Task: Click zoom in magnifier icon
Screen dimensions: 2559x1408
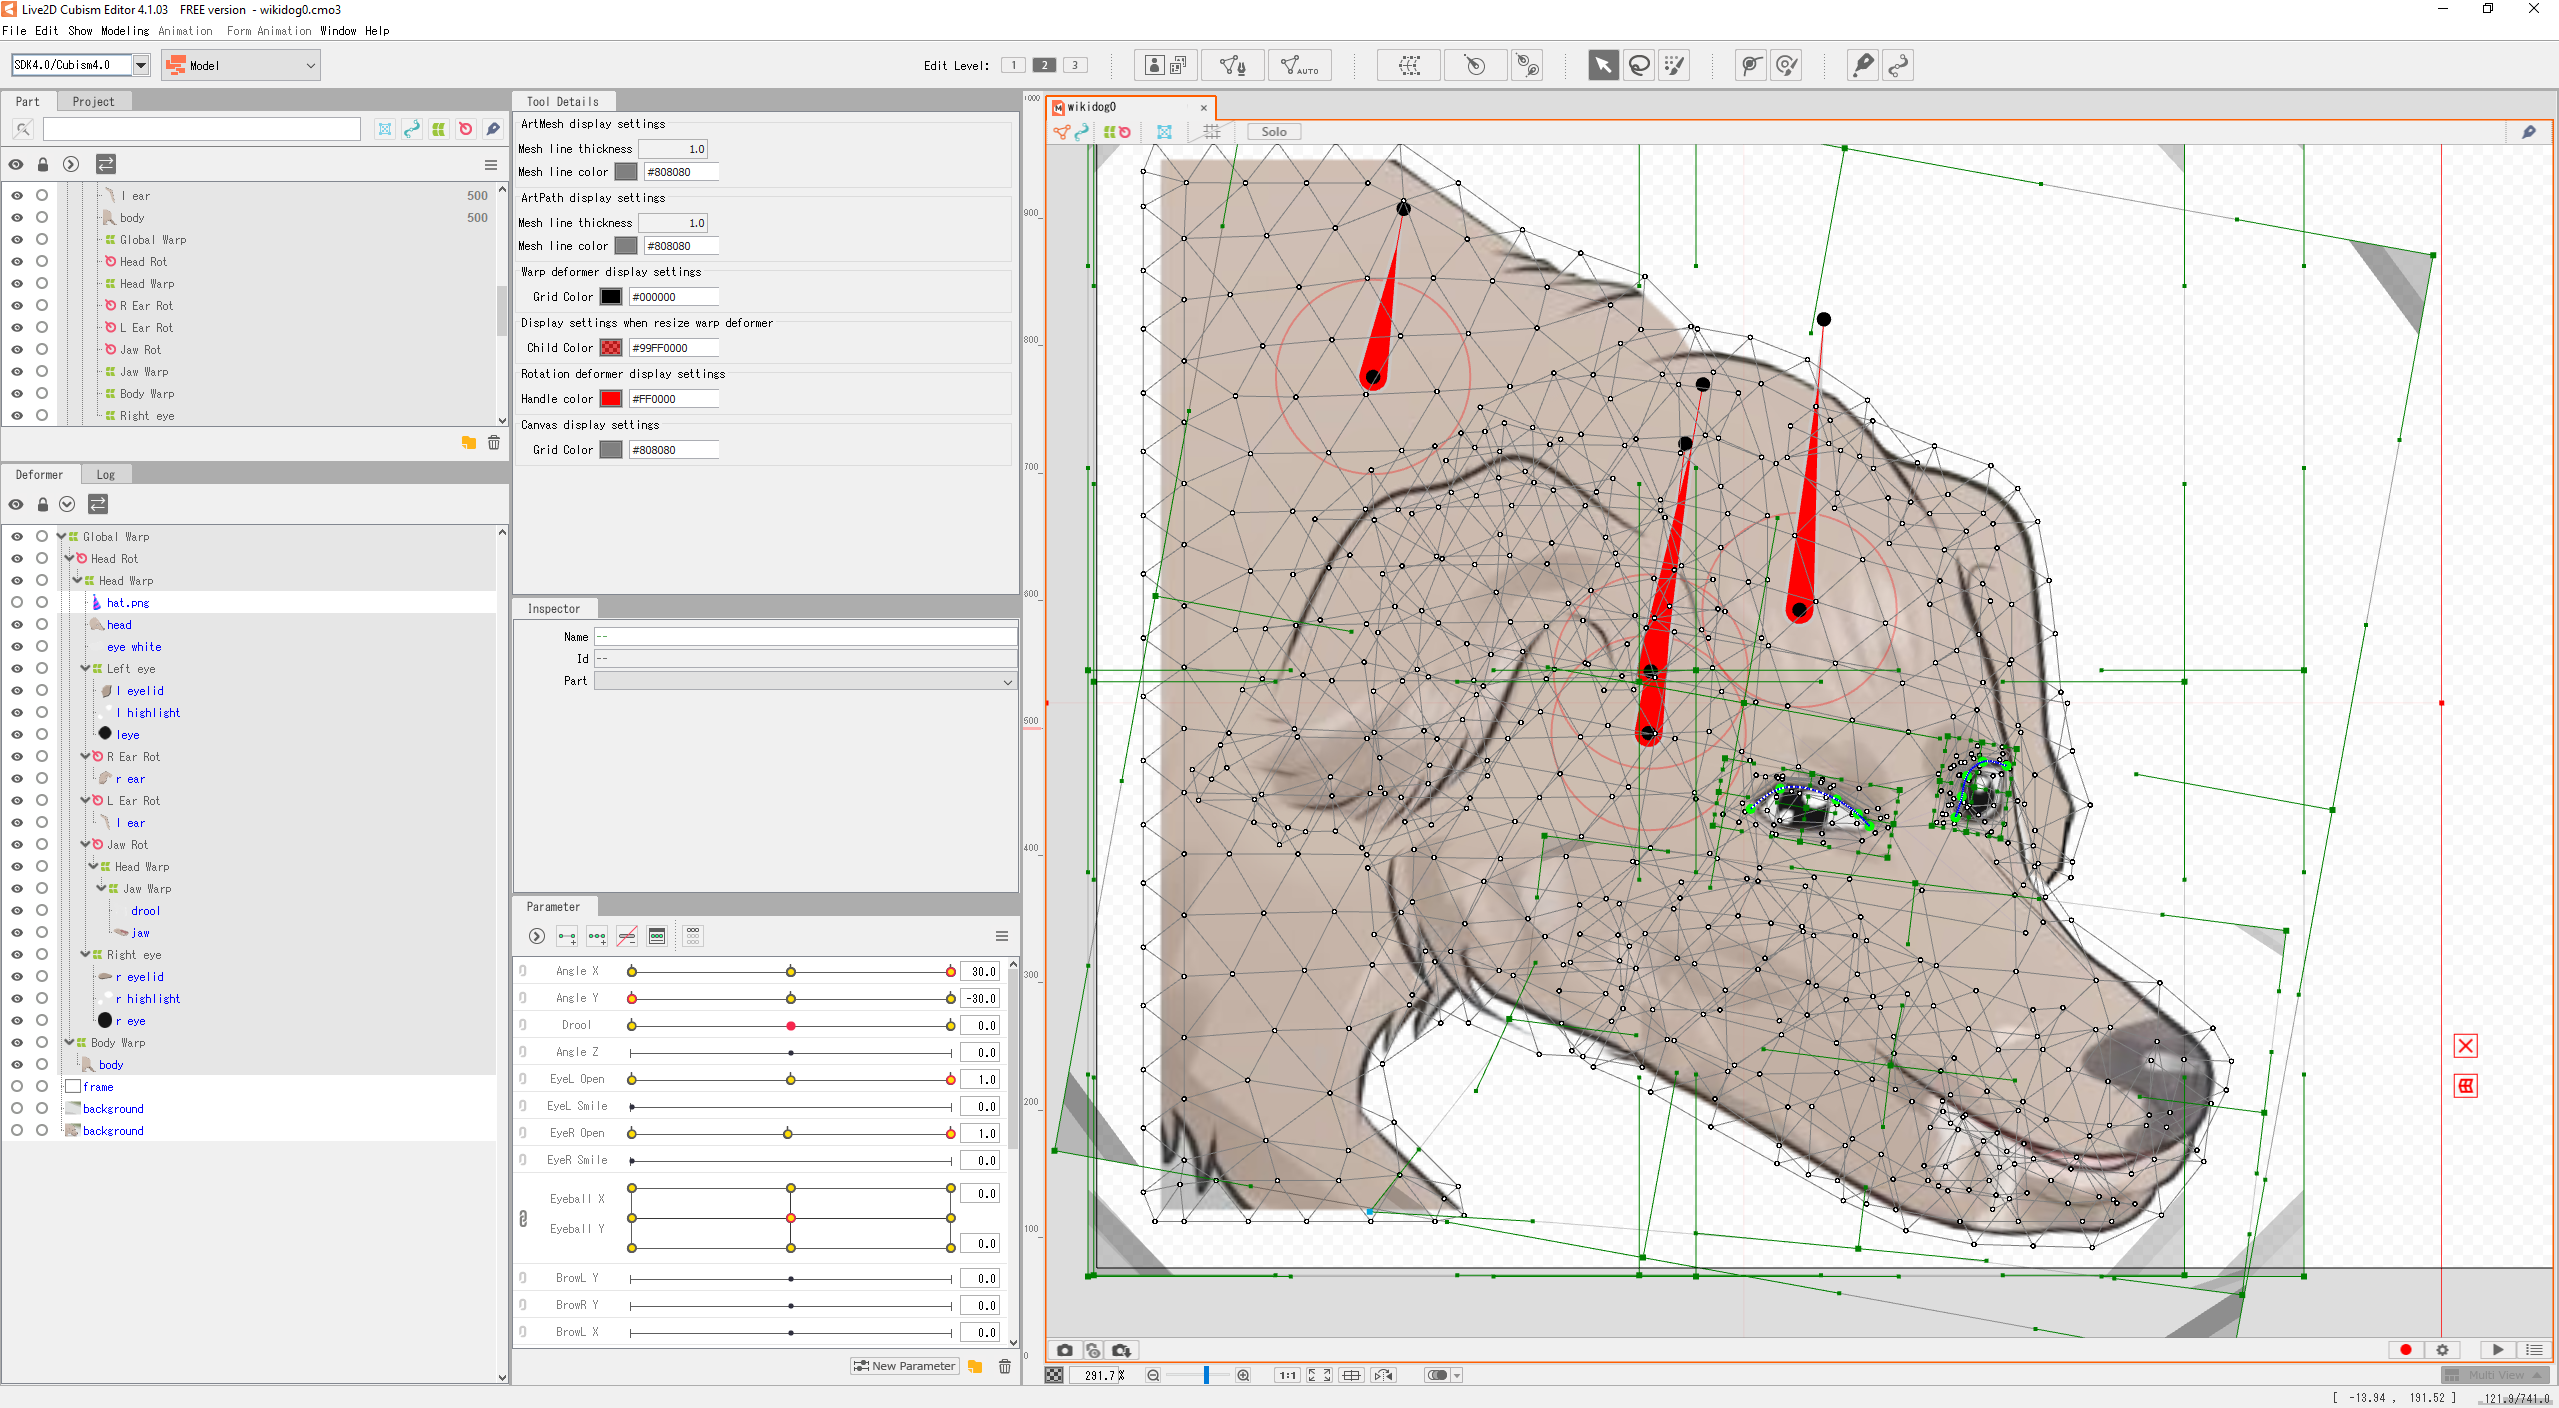Action: click(x=1243, y=1376)
